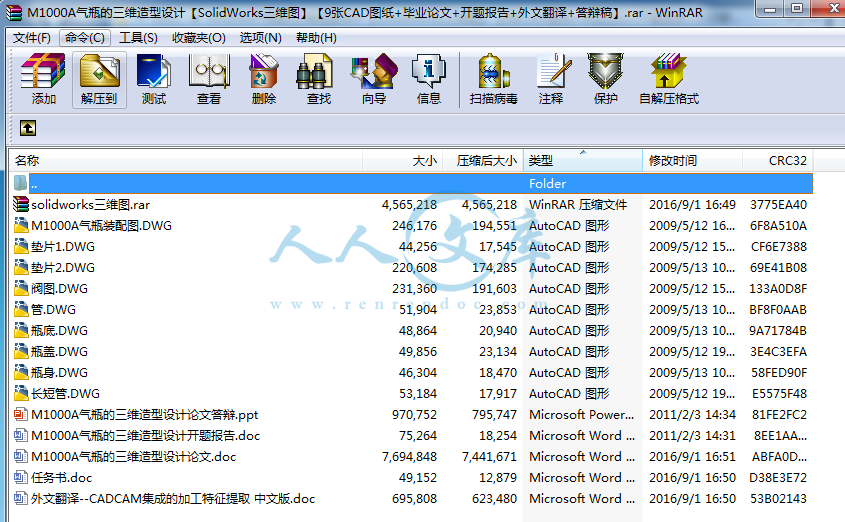Click the 添加 (Add) toolbar icon

(43, 71)
